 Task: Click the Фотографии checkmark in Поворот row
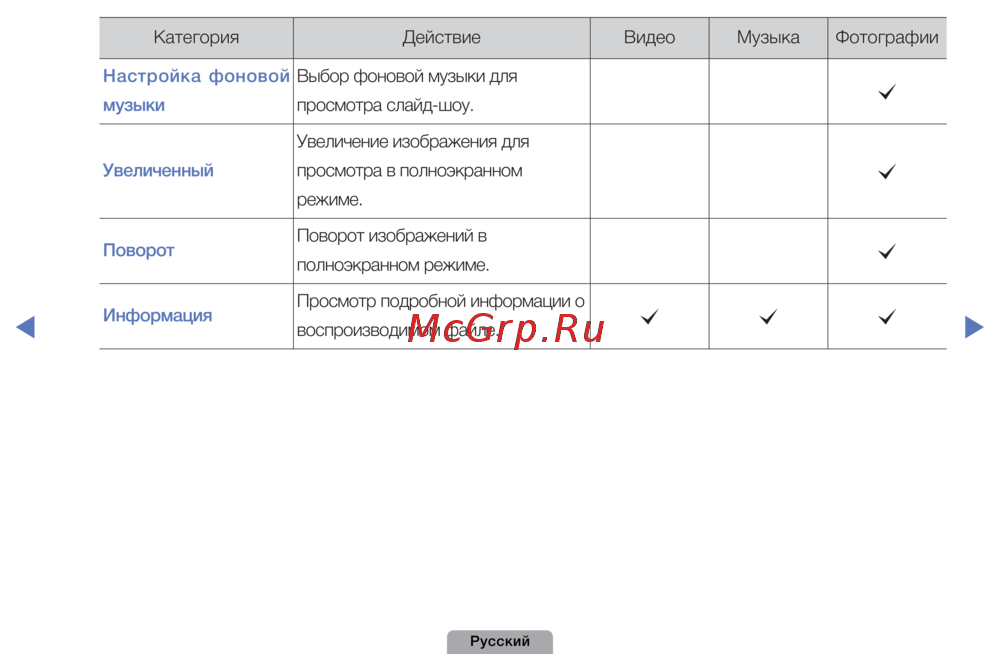pyautogui.click(x=886, y=251)
